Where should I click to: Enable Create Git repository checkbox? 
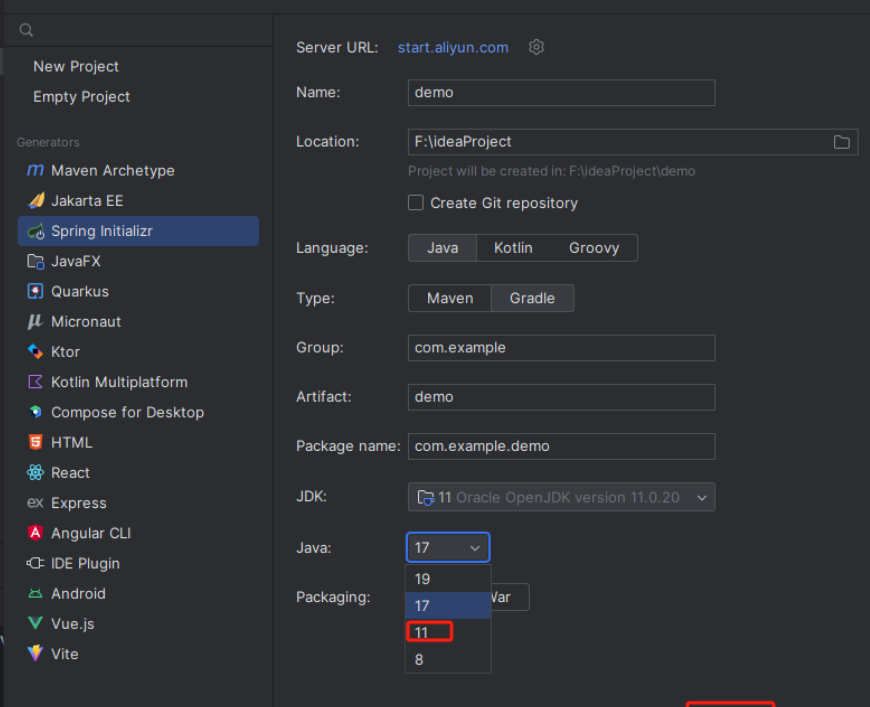point(416,203)
